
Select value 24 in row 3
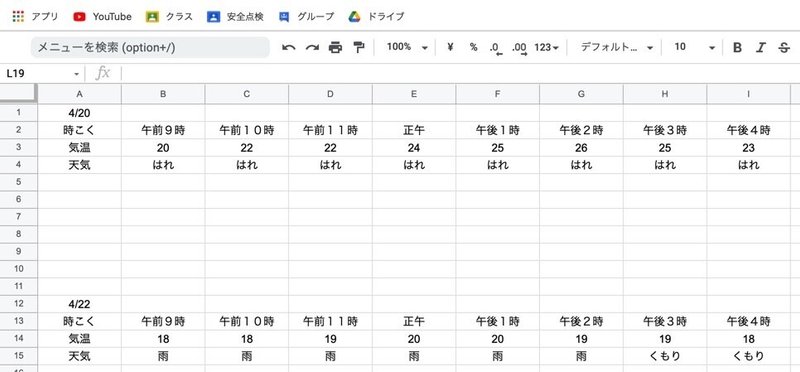pos(414,147)
